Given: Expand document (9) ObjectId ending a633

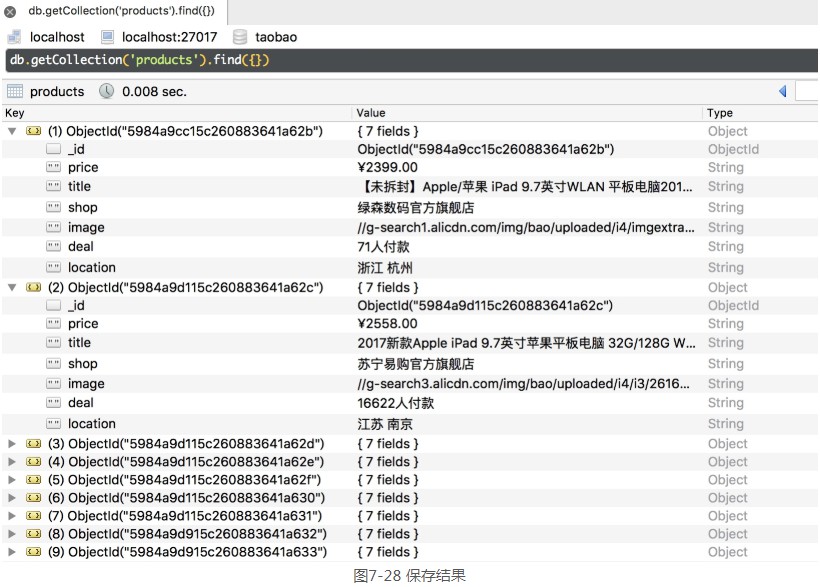Looking at the screenshot, I should [12, 552].
